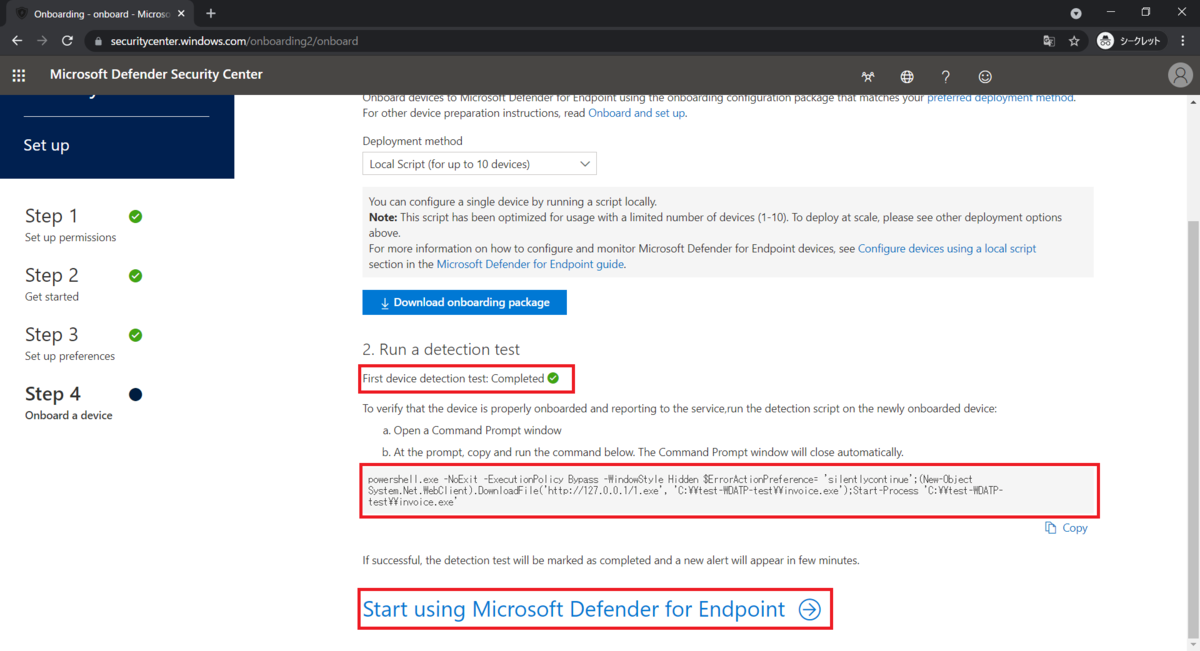Click the address bar URL field

(560, 41)
